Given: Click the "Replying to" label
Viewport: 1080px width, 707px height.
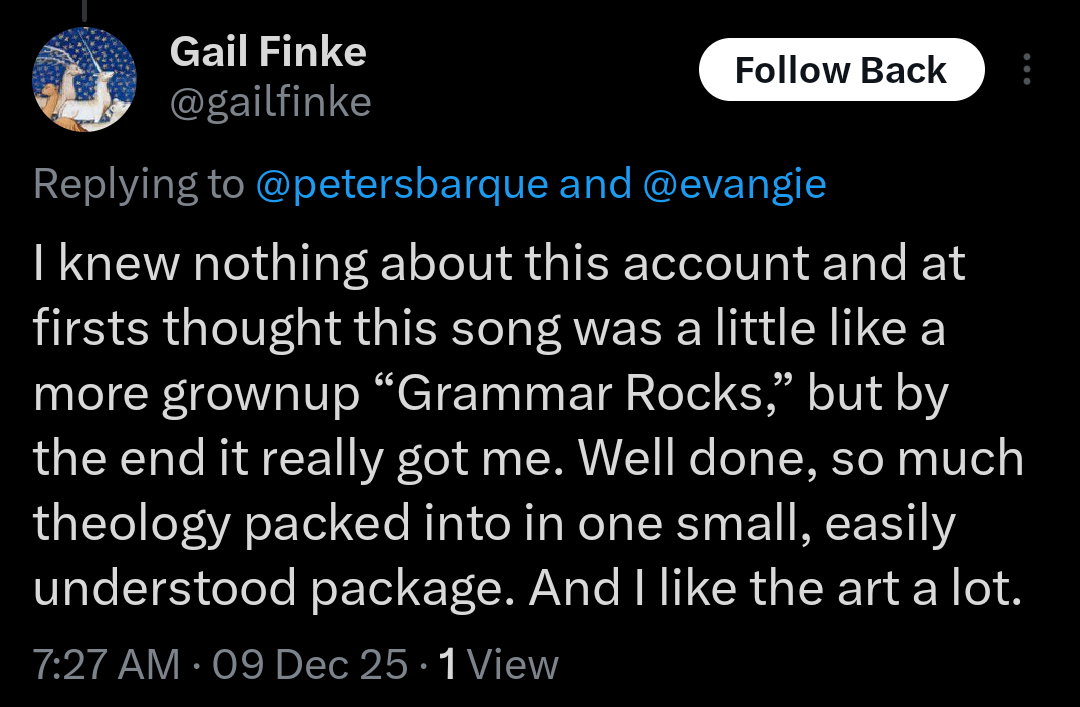Looking at the screenshot, I should 138,184.
